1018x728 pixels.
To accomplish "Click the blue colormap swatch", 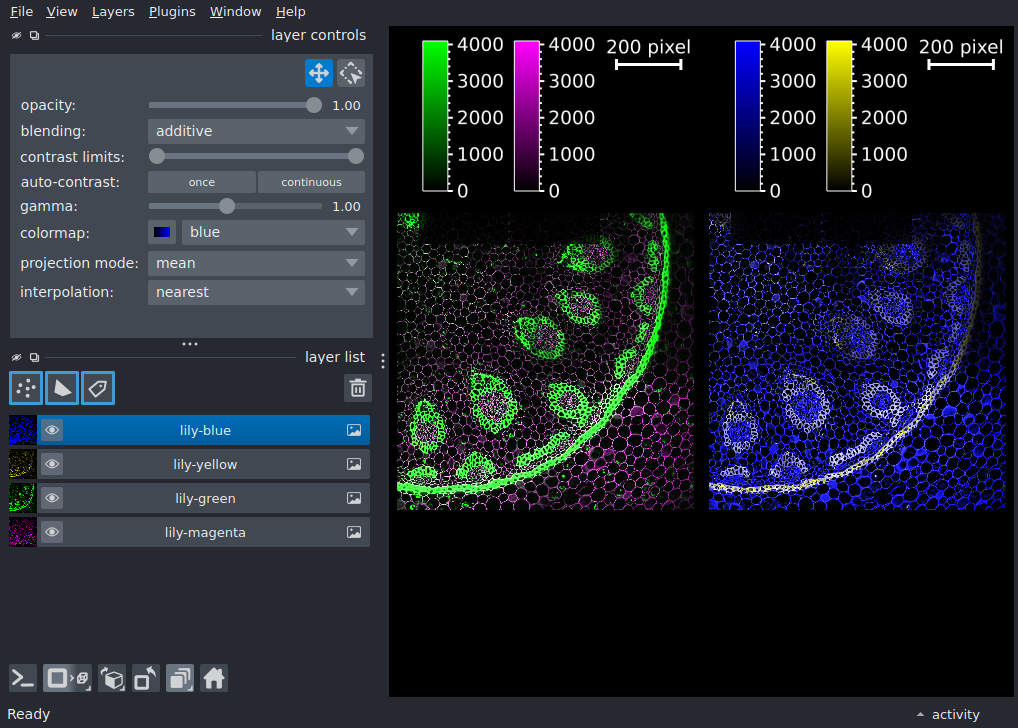I will [x=162, y=232].
